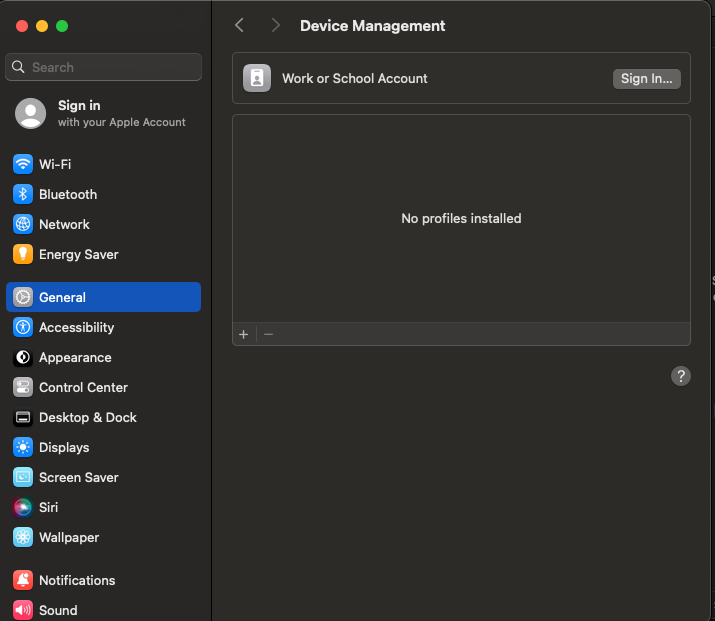
Task: Open Displays sun icon
Action: coord(23,447)
